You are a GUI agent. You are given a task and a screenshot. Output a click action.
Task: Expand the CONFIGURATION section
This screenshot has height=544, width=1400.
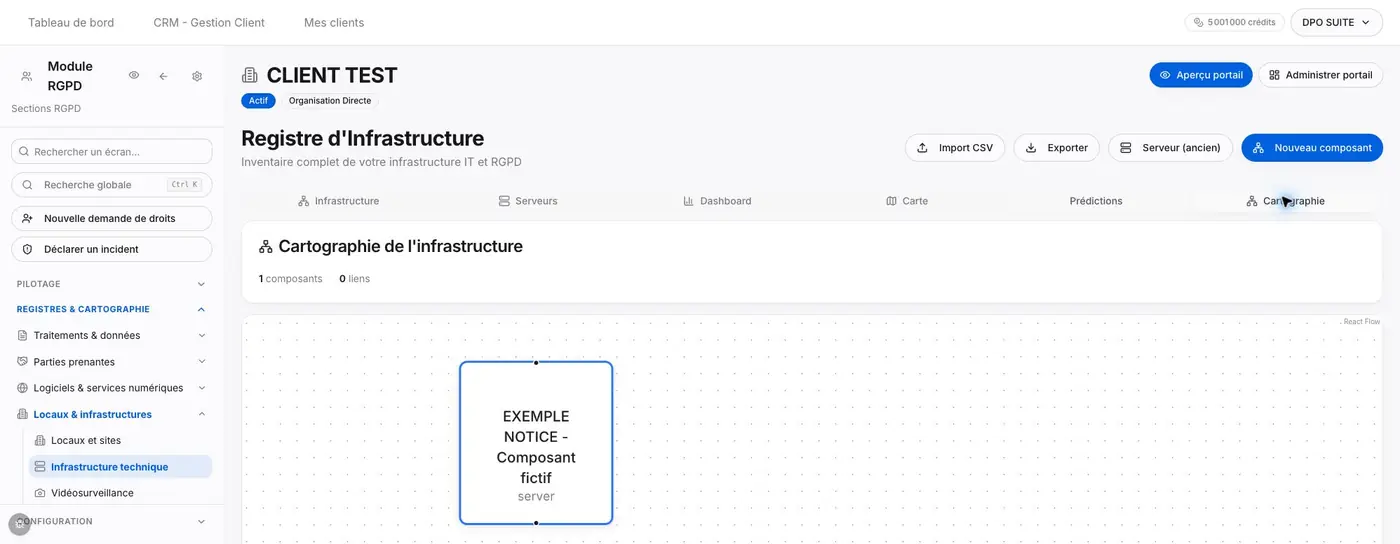pos(112,521)
